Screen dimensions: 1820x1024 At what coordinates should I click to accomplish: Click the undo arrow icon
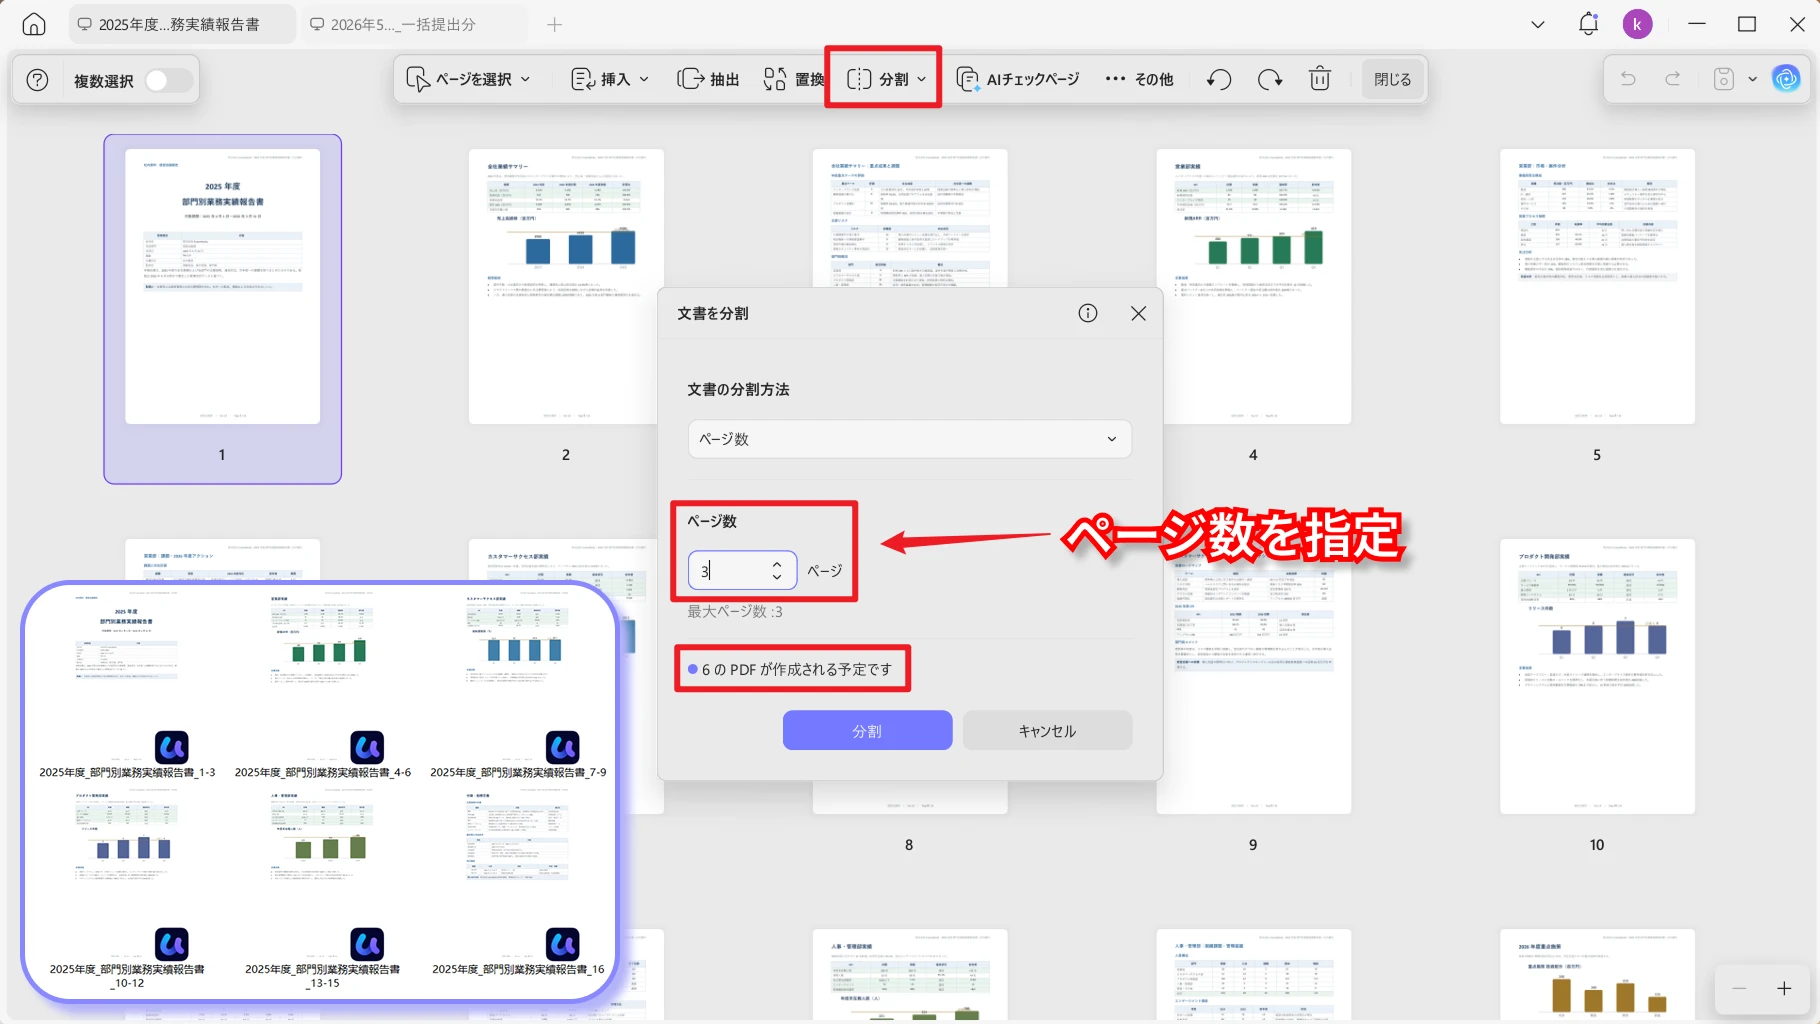[1628, 79]
